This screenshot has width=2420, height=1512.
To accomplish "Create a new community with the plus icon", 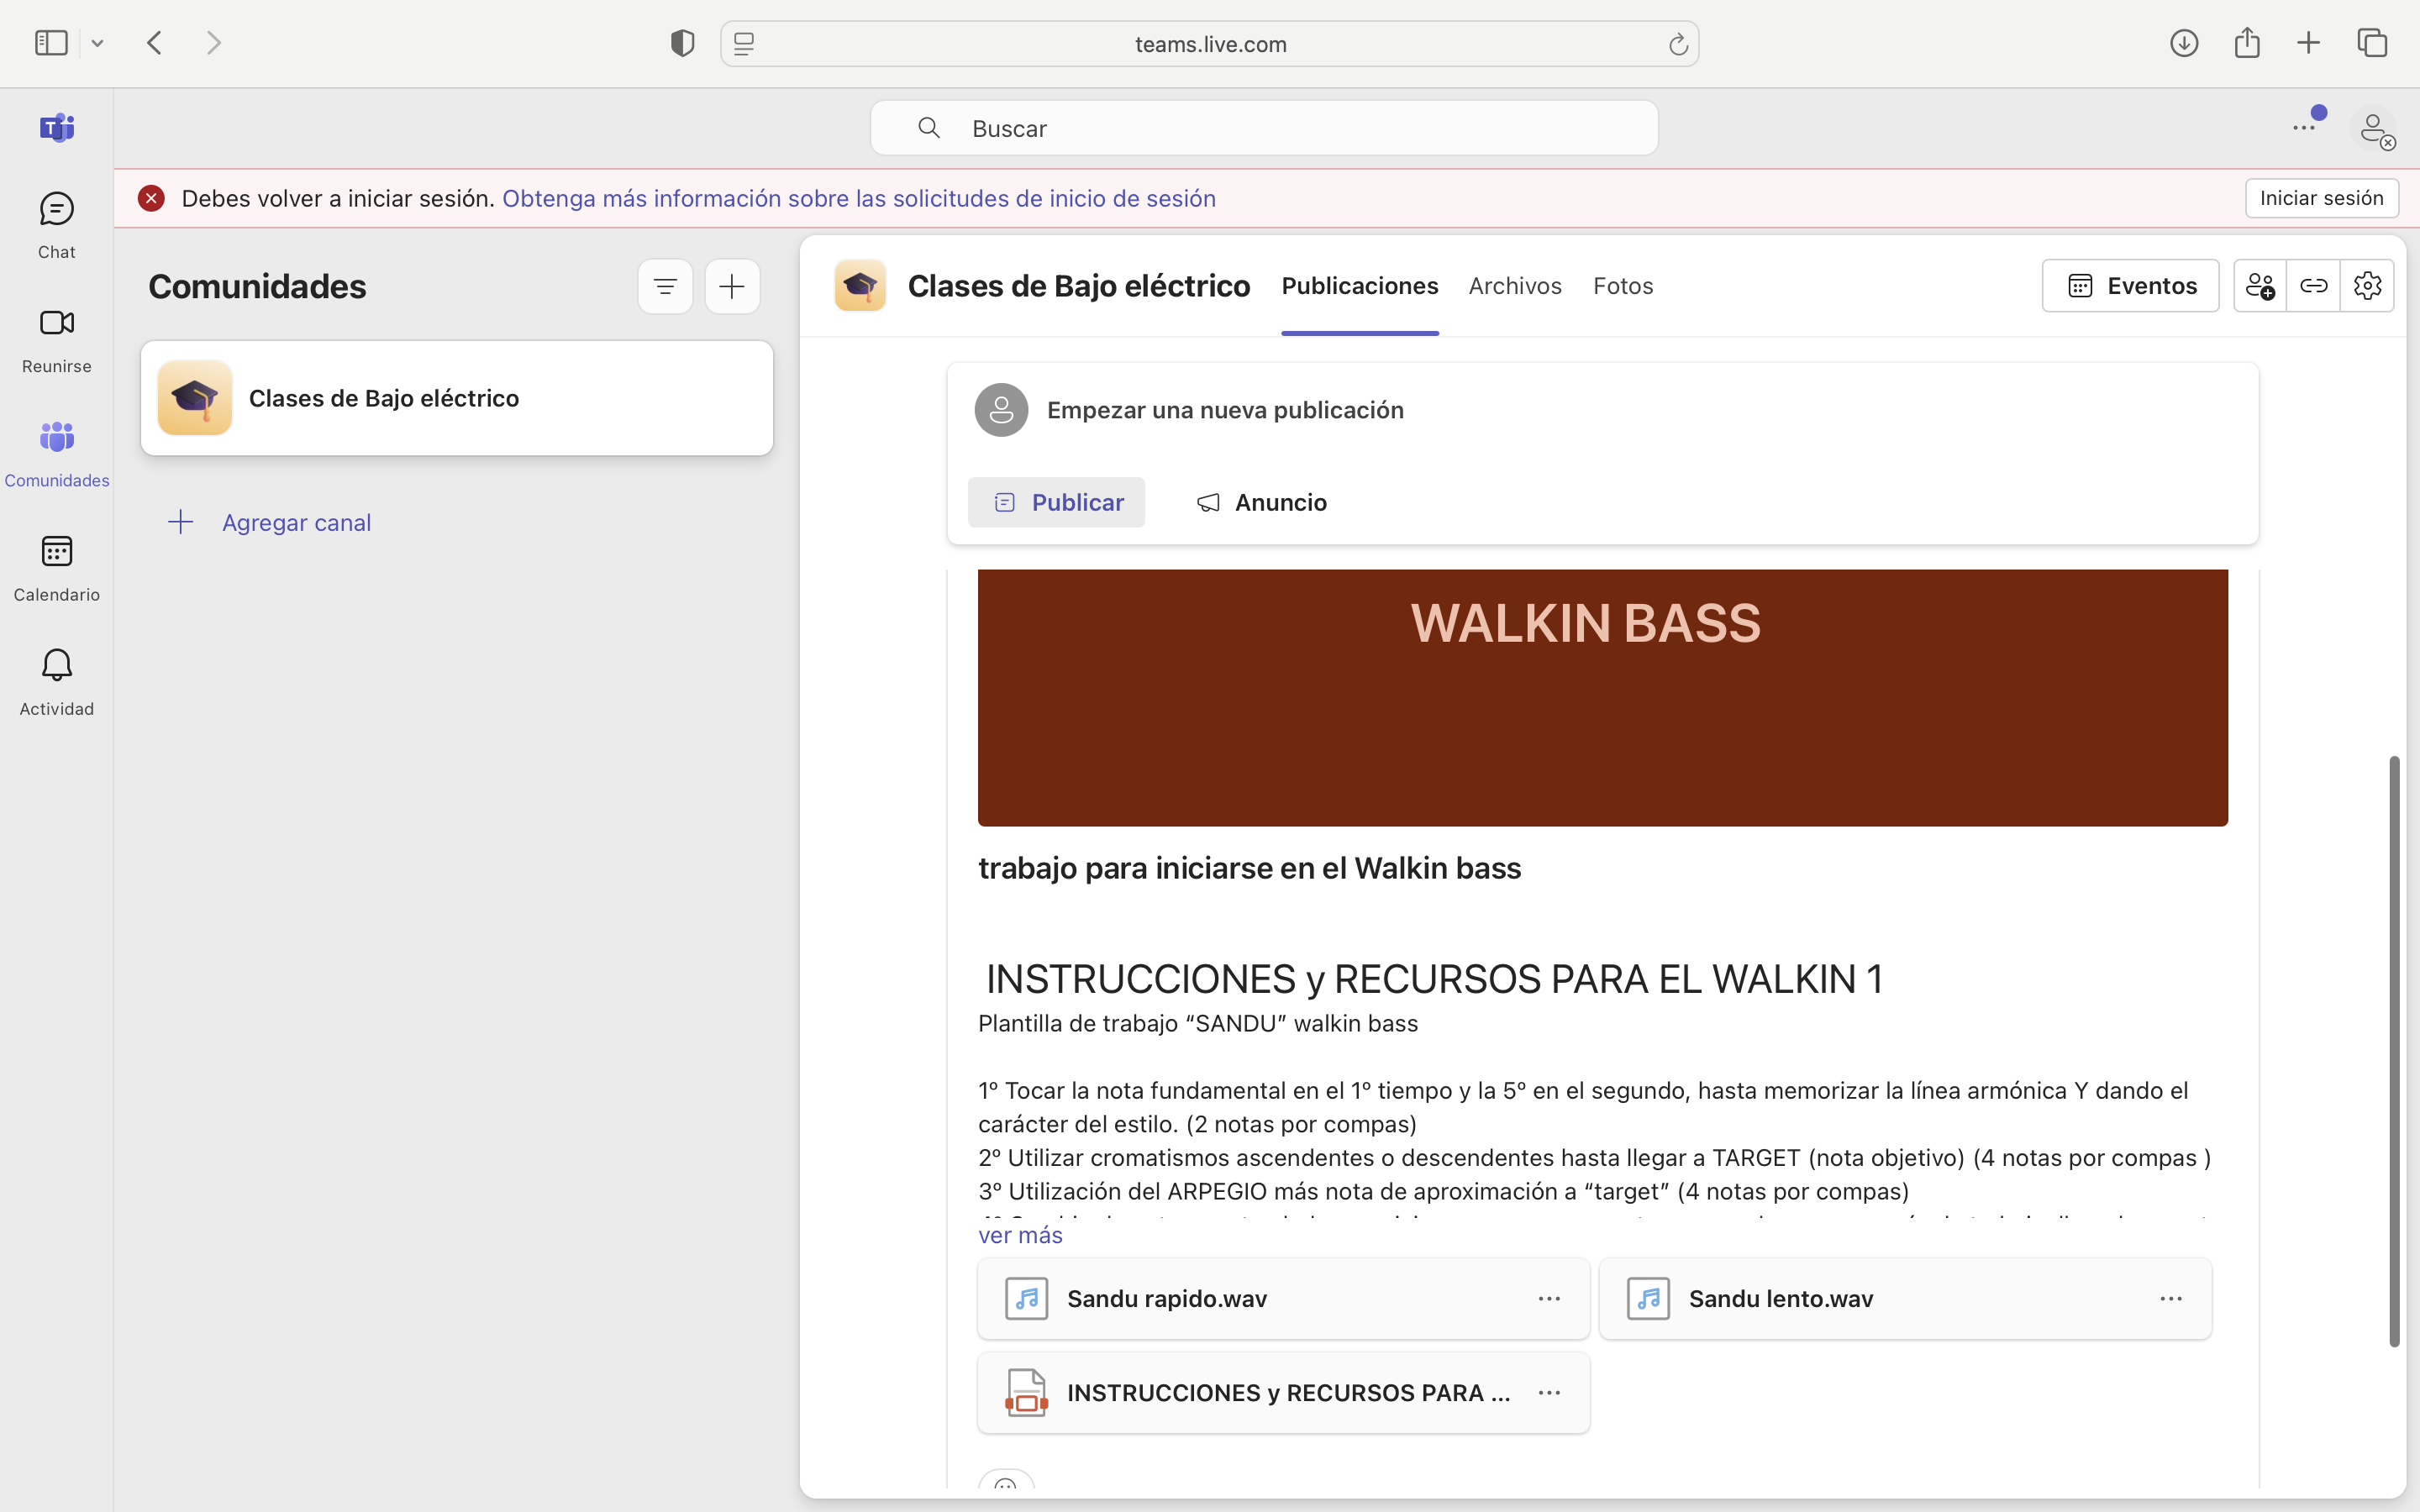I will (x=732, y=286).
